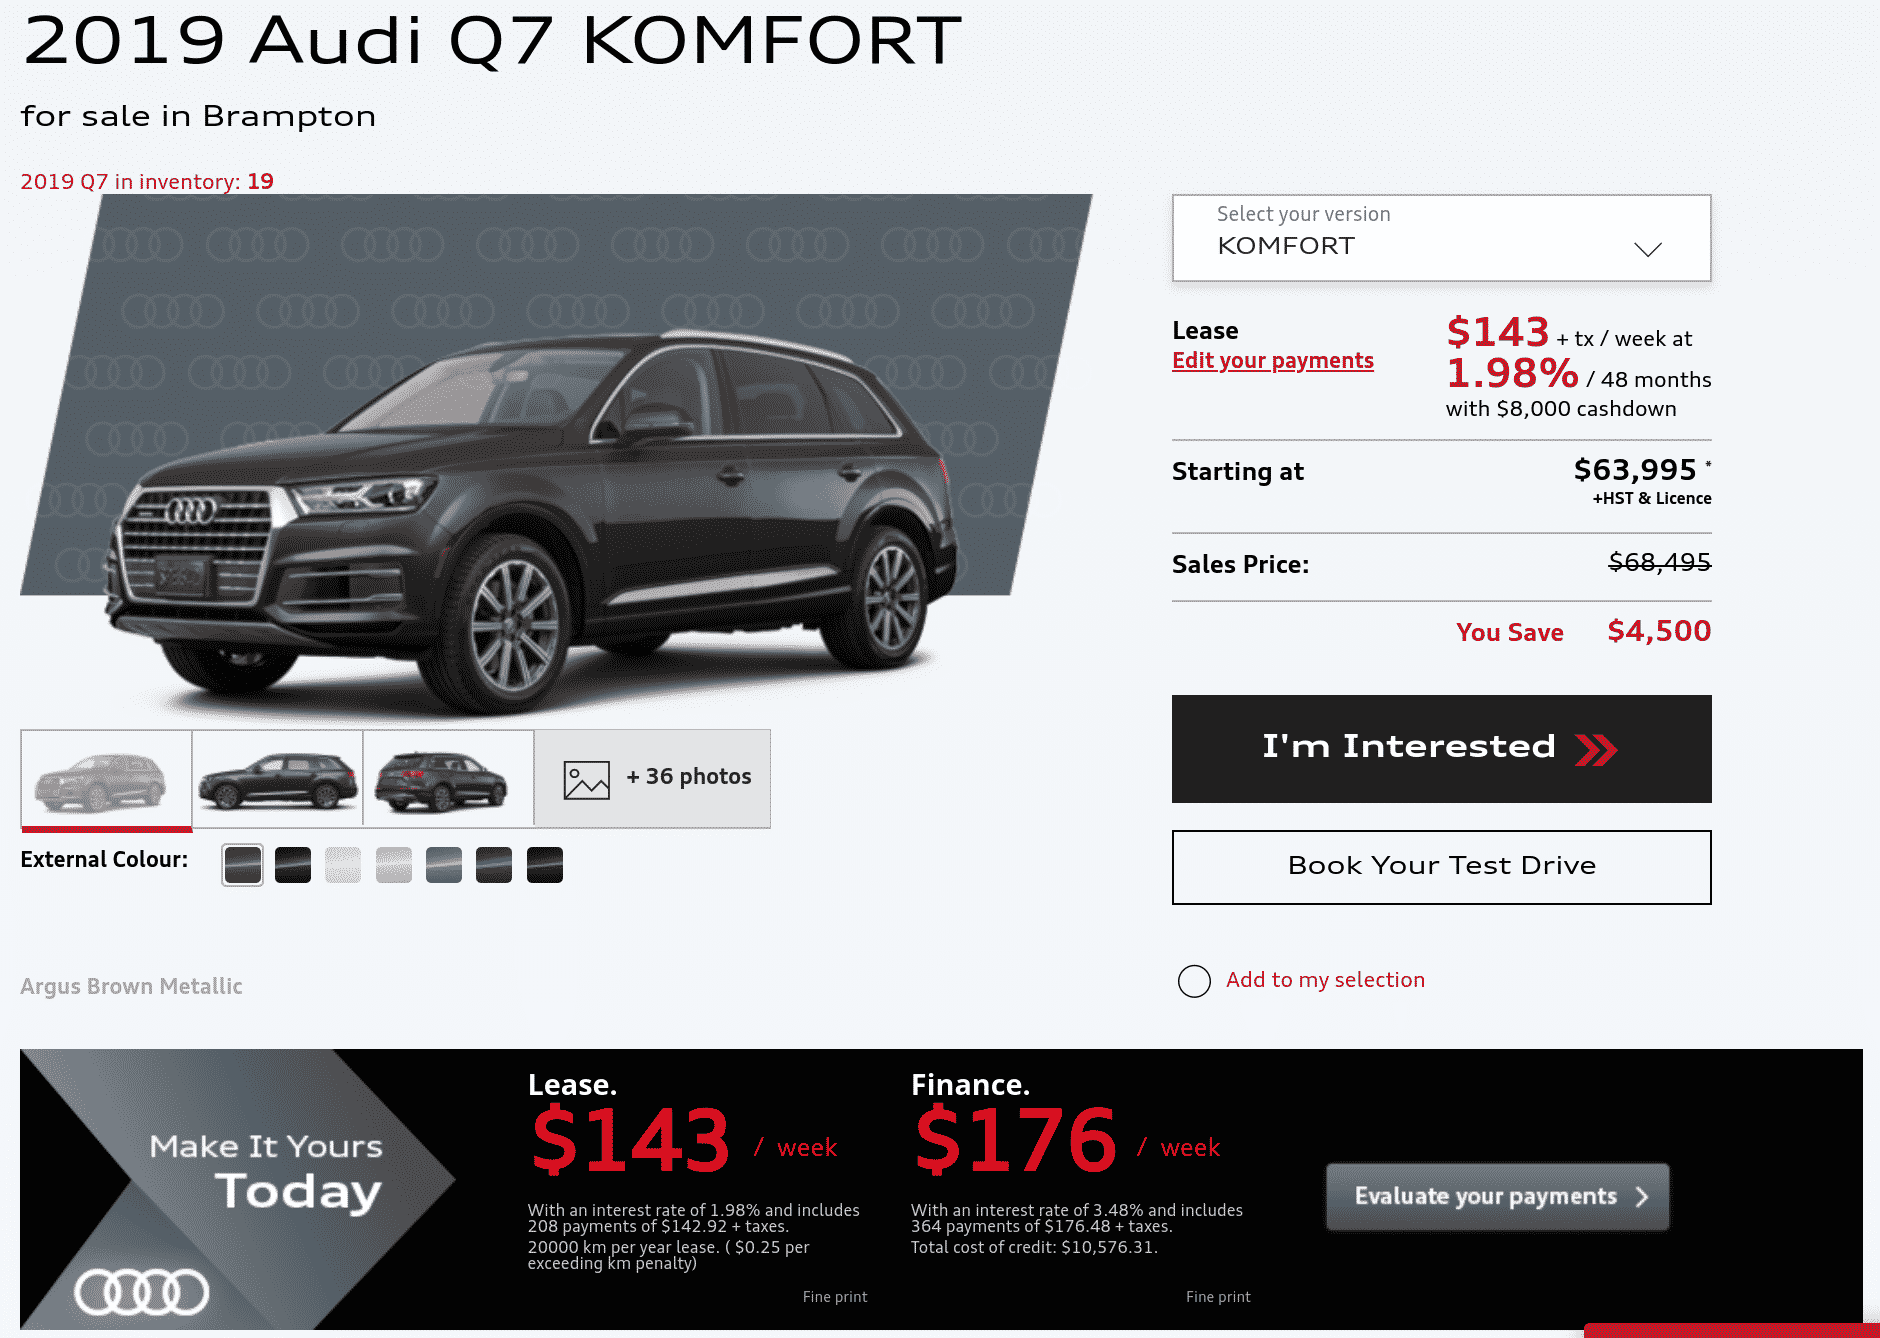The image size is (1880, 1338).
Task: Click the I'm Interested button
Action: tap(1441, 749)
